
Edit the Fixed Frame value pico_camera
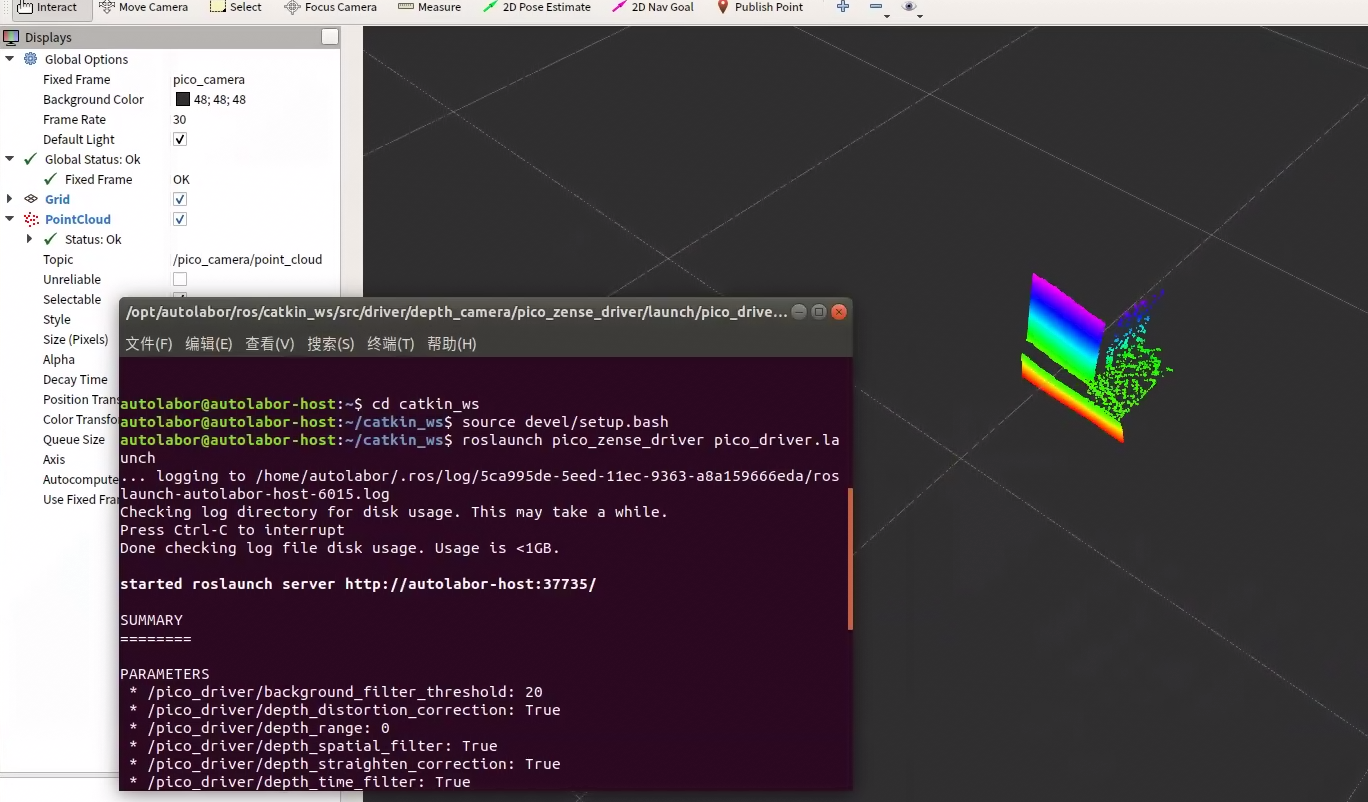209,79
